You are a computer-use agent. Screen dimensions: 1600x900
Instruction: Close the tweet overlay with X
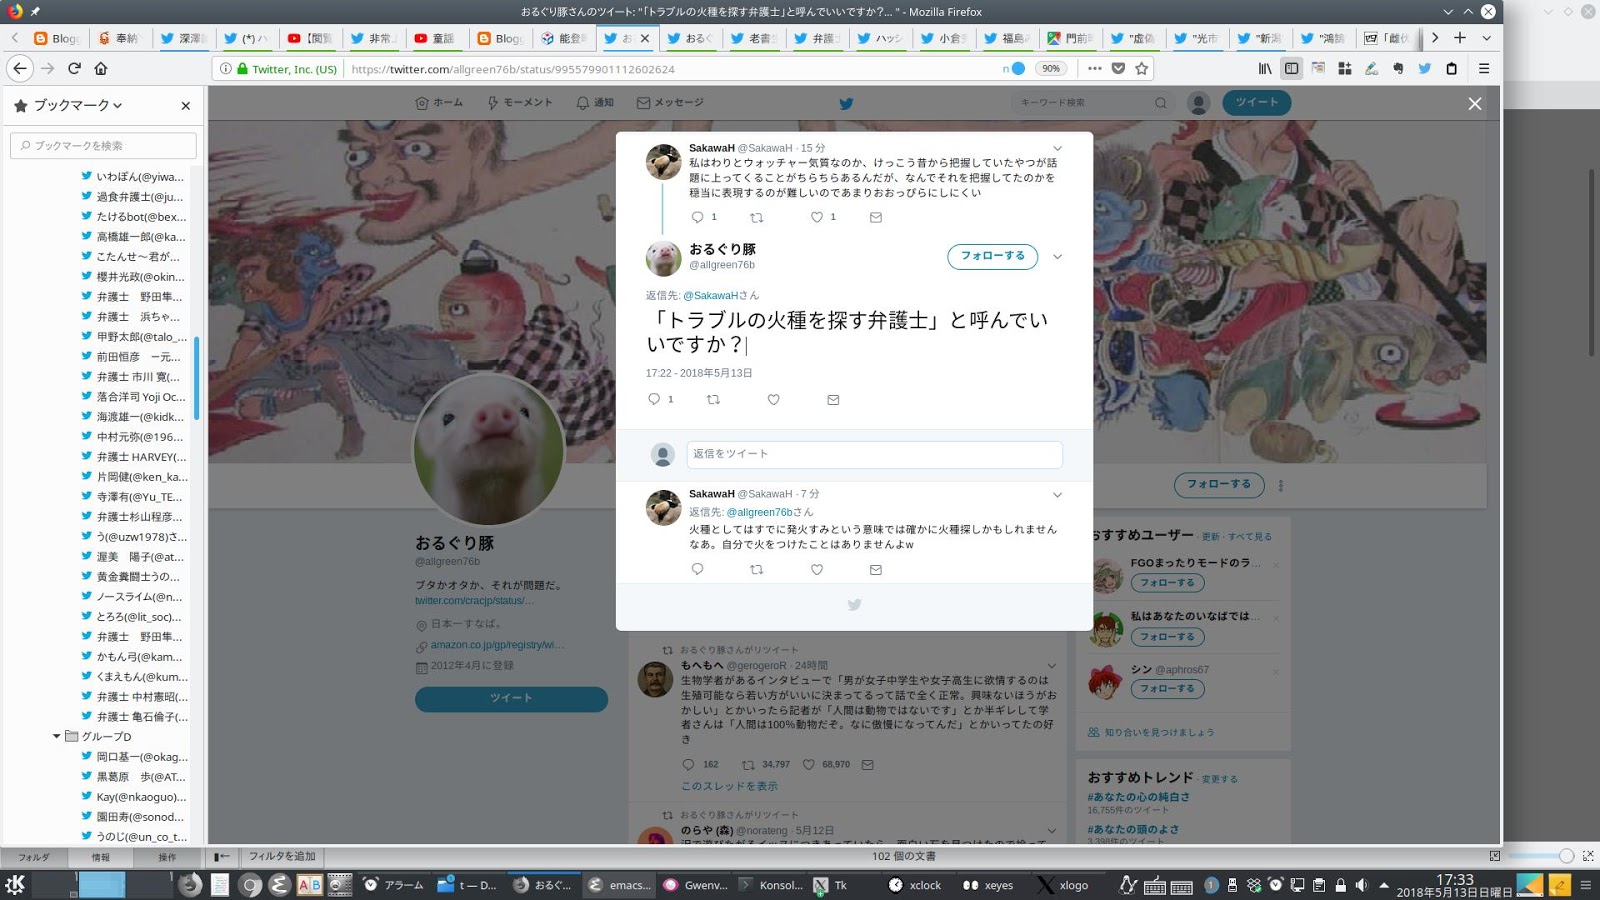point(1474,103)
